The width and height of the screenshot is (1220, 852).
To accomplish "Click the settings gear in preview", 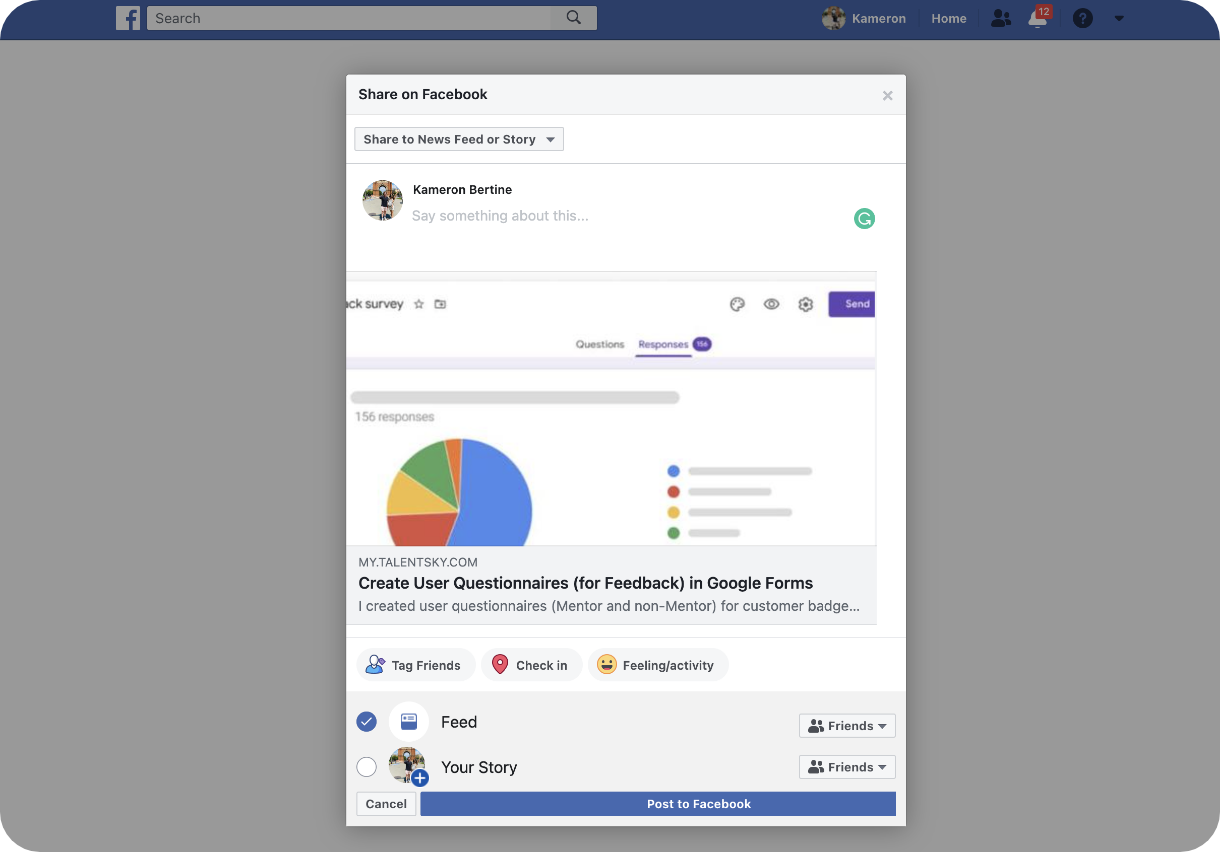I will 805,304.
